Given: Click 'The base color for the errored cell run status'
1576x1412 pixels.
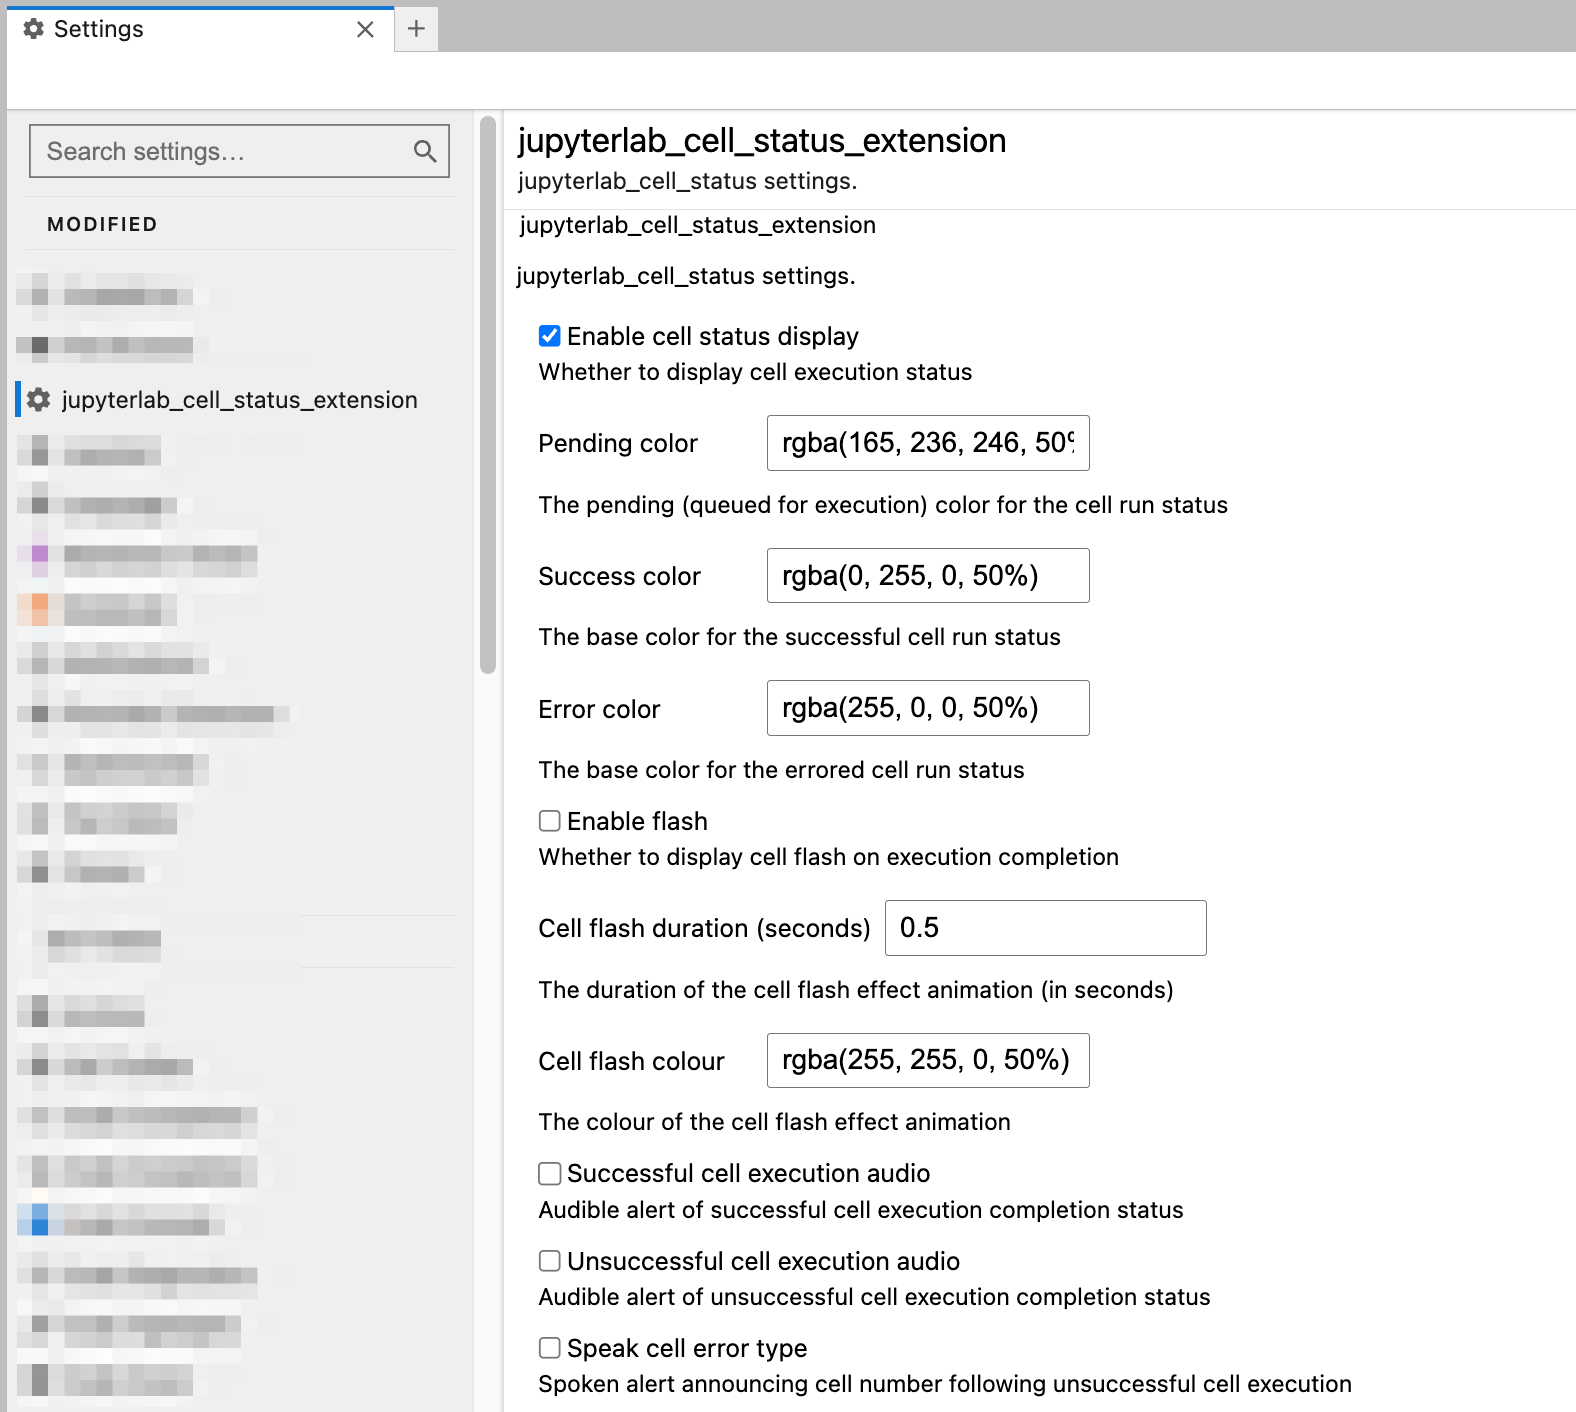Looking at the screenshot, I should click(x=781, y=770).
